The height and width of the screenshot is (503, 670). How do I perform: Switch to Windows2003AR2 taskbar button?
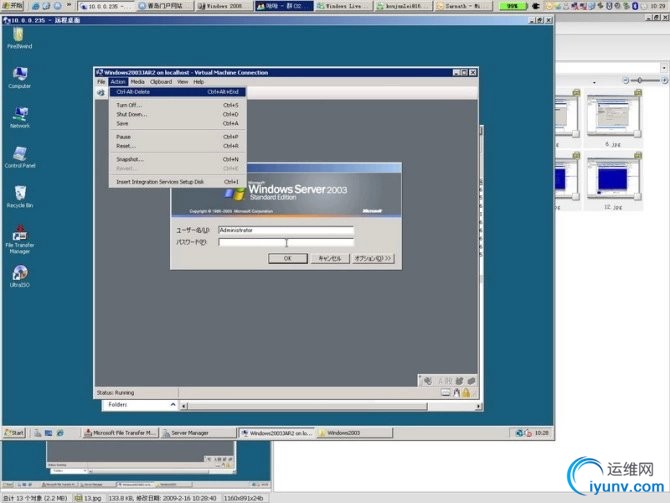click(276, 433)
